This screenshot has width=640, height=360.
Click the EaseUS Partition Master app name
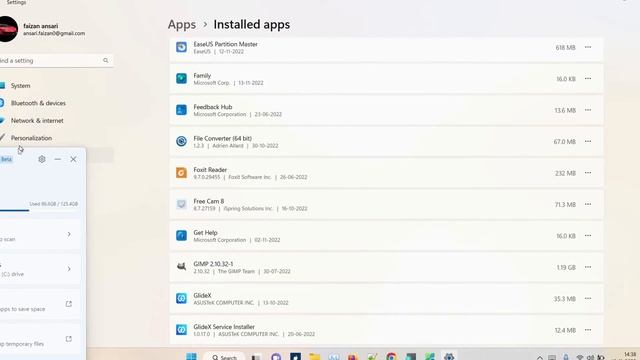coord(225,44)
